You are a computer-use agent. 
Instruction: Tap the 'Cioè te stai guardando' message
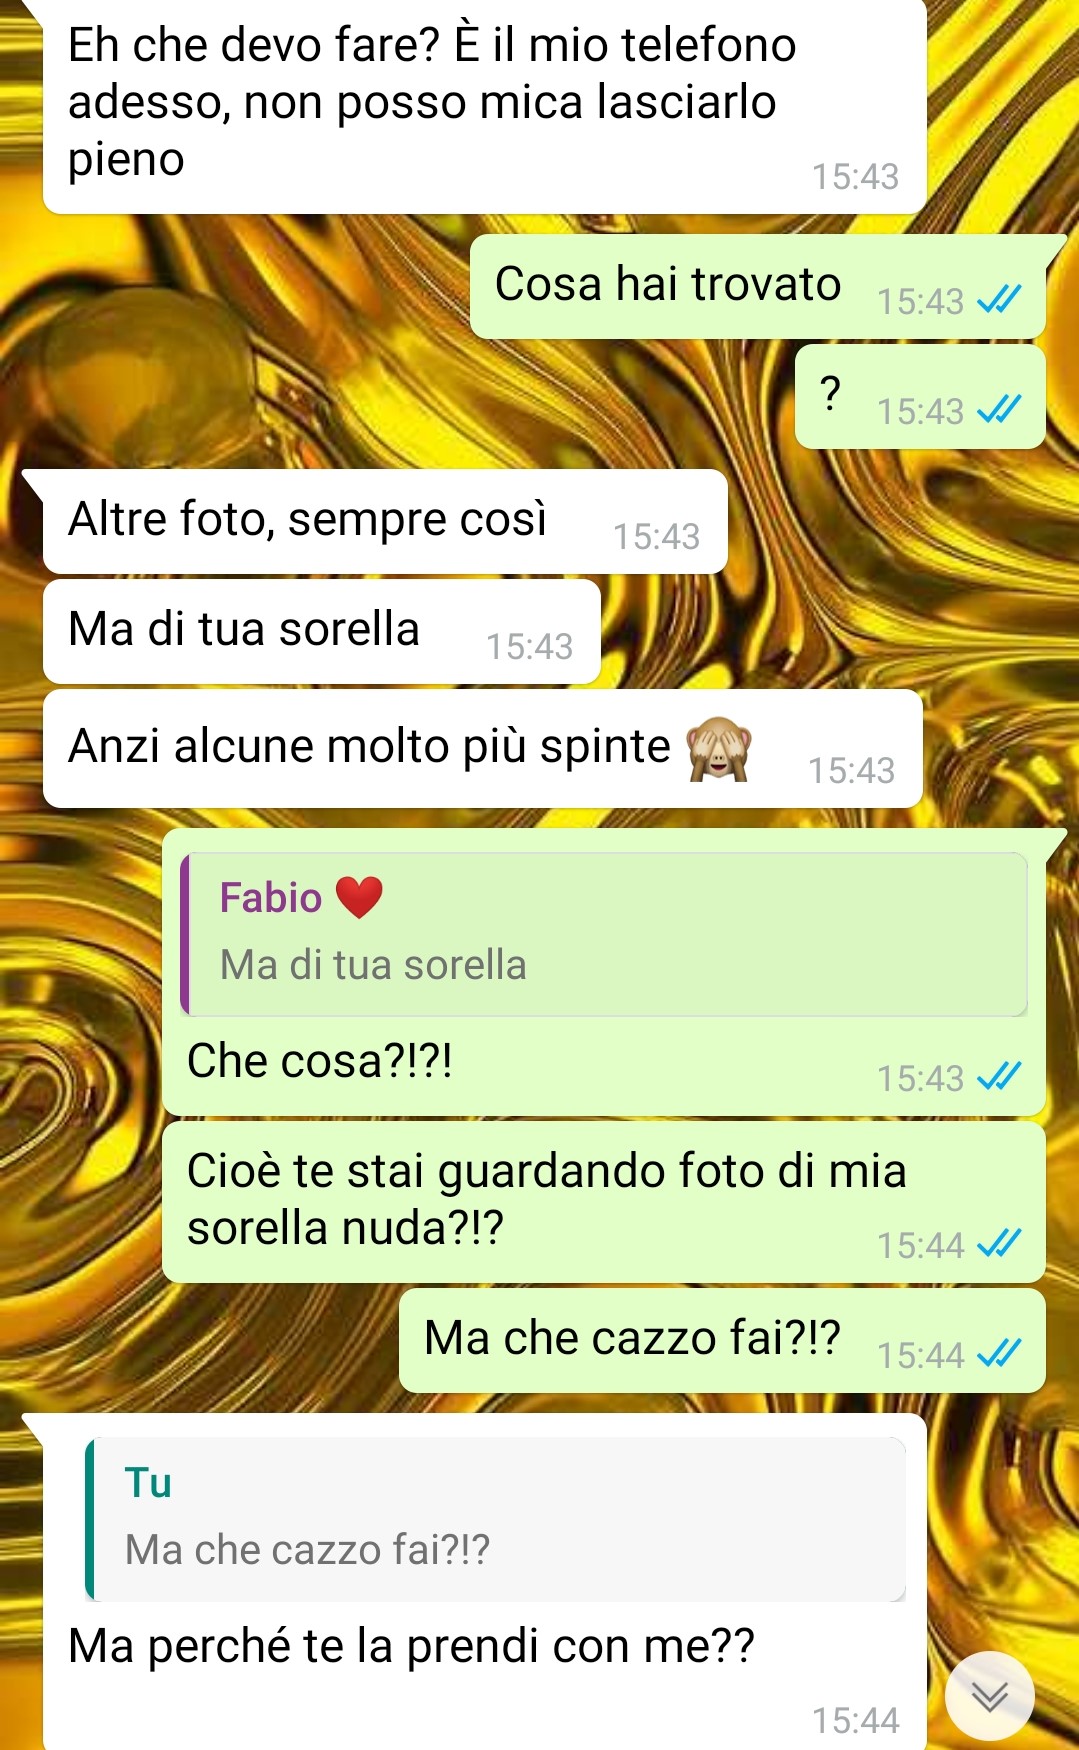click(604, 1201)
